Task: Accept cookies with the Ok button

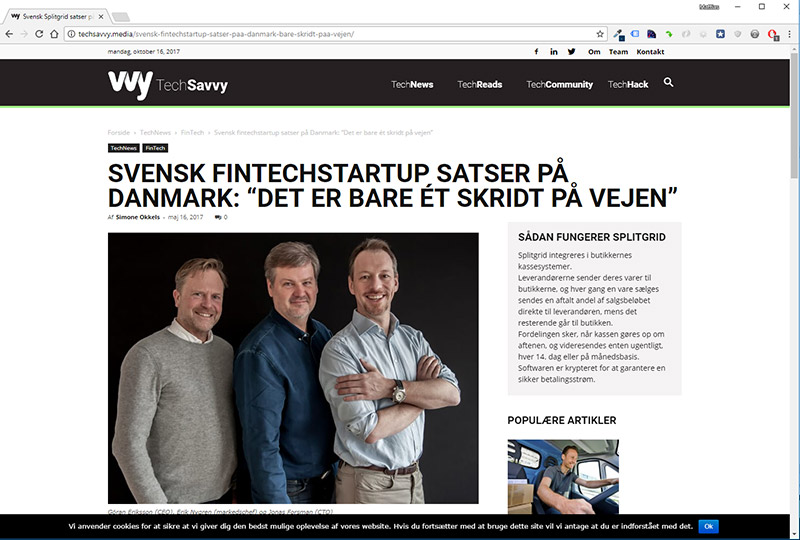Action: pyautogui.click(x=708, y=526)
